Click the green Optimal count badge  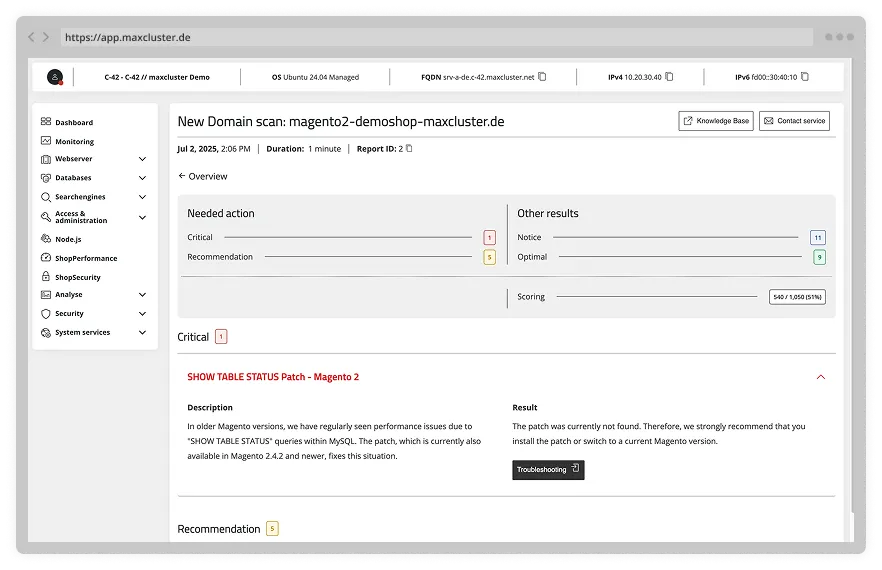[820, 257]
